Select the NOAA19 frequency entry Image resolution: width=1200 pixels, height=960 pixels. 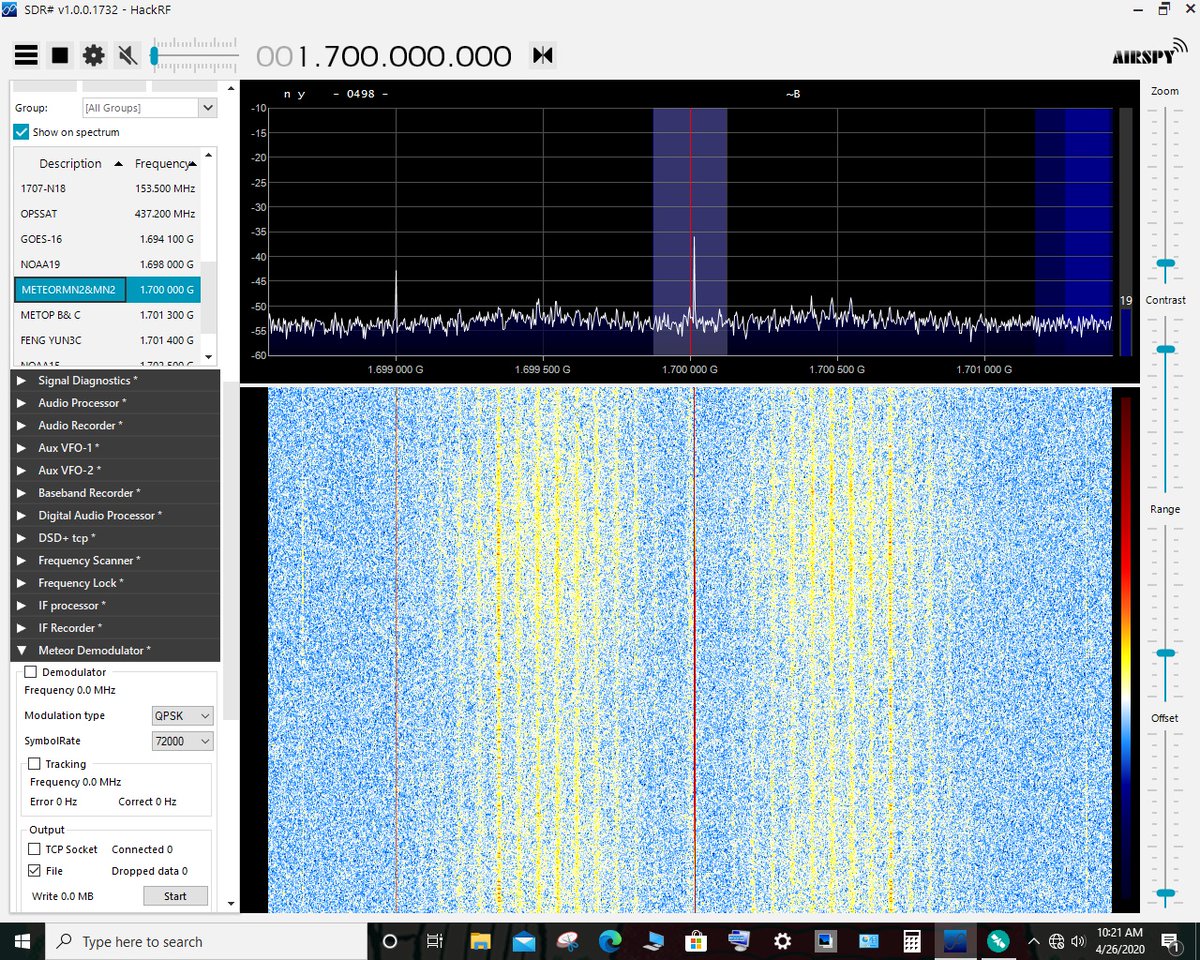(107, 264)
